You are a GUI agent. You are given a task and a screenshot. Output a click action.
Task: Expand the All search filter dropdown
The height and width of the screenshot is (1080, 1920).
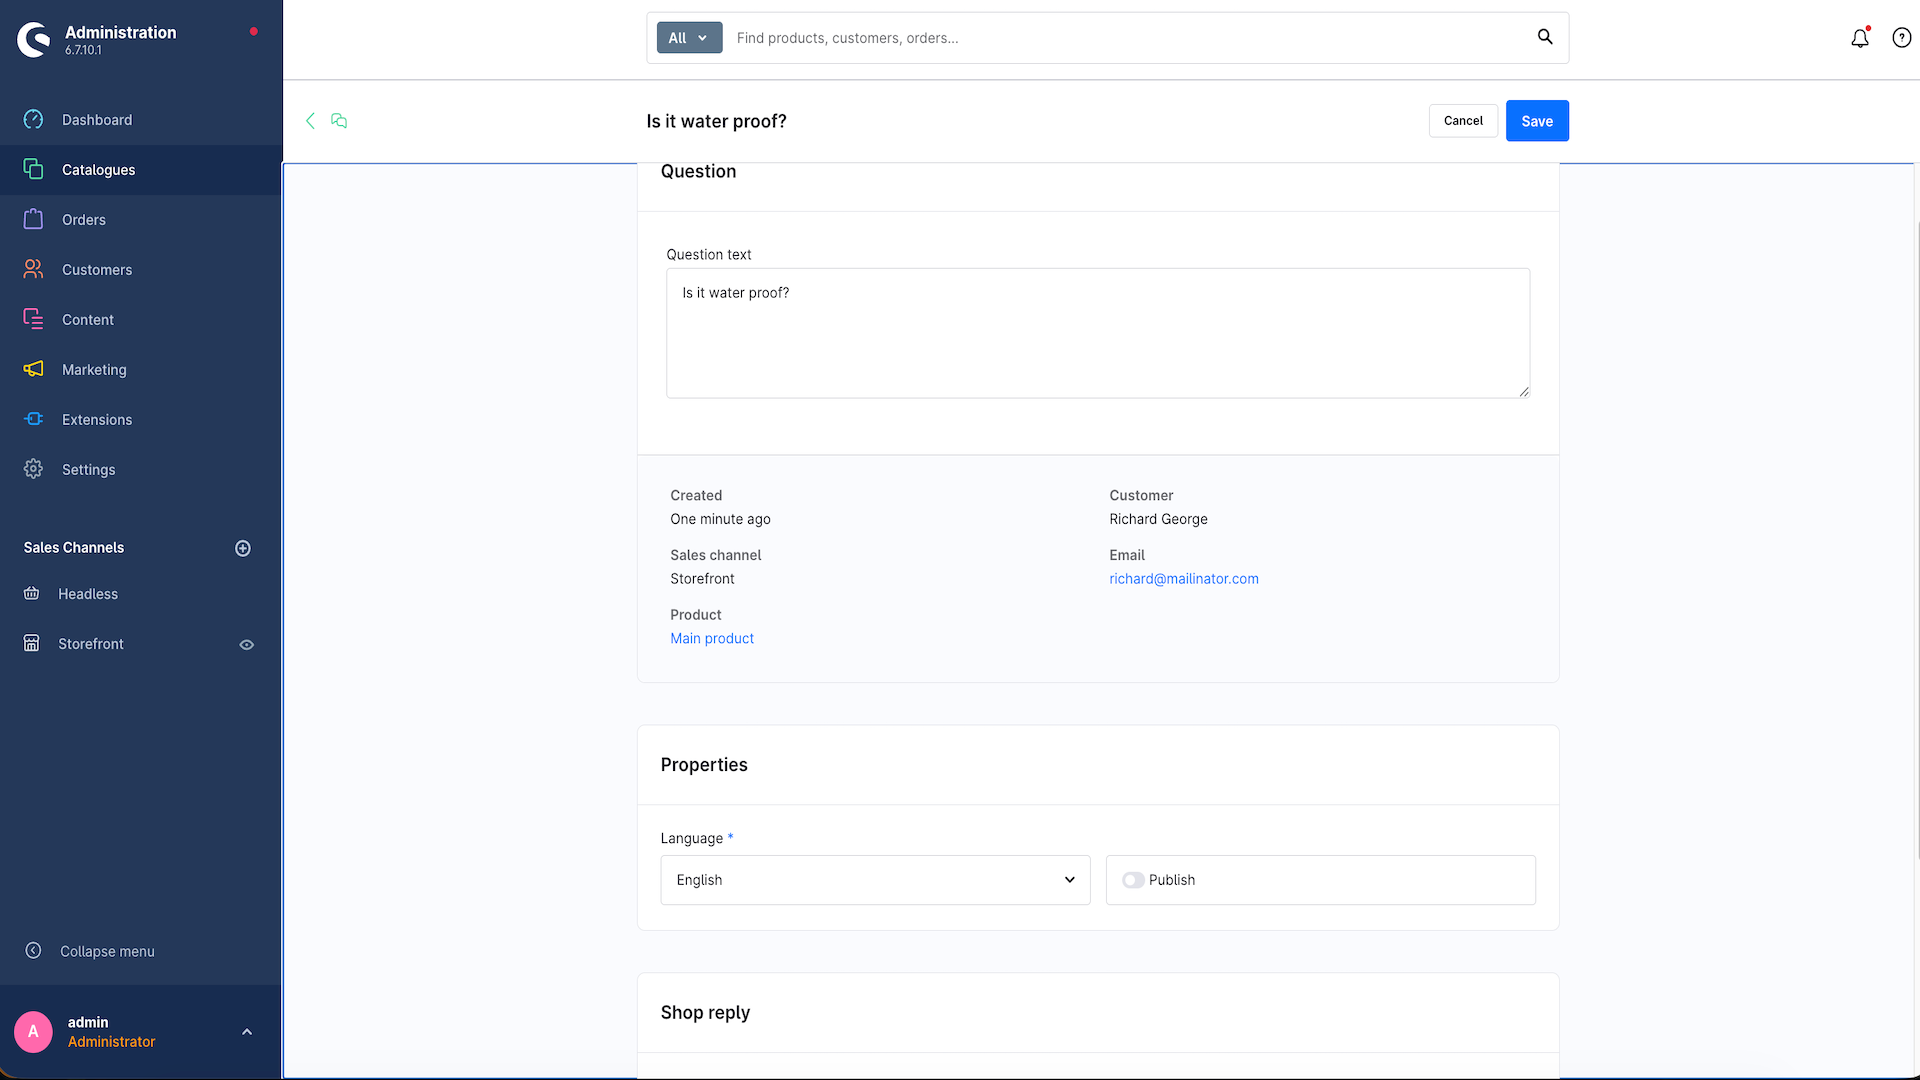coord(689,38)
